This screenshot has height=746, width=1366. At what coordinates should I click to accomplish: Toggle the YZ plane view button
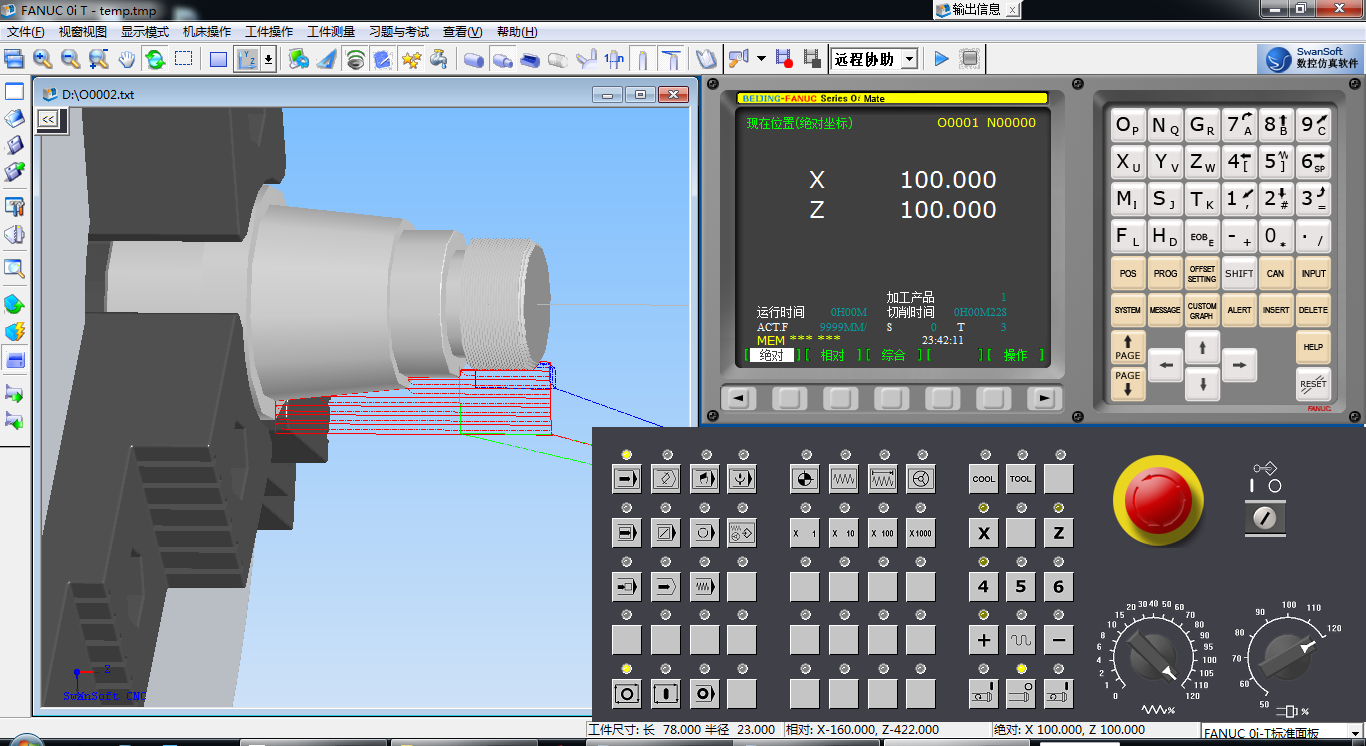click(x=246, y=59)
